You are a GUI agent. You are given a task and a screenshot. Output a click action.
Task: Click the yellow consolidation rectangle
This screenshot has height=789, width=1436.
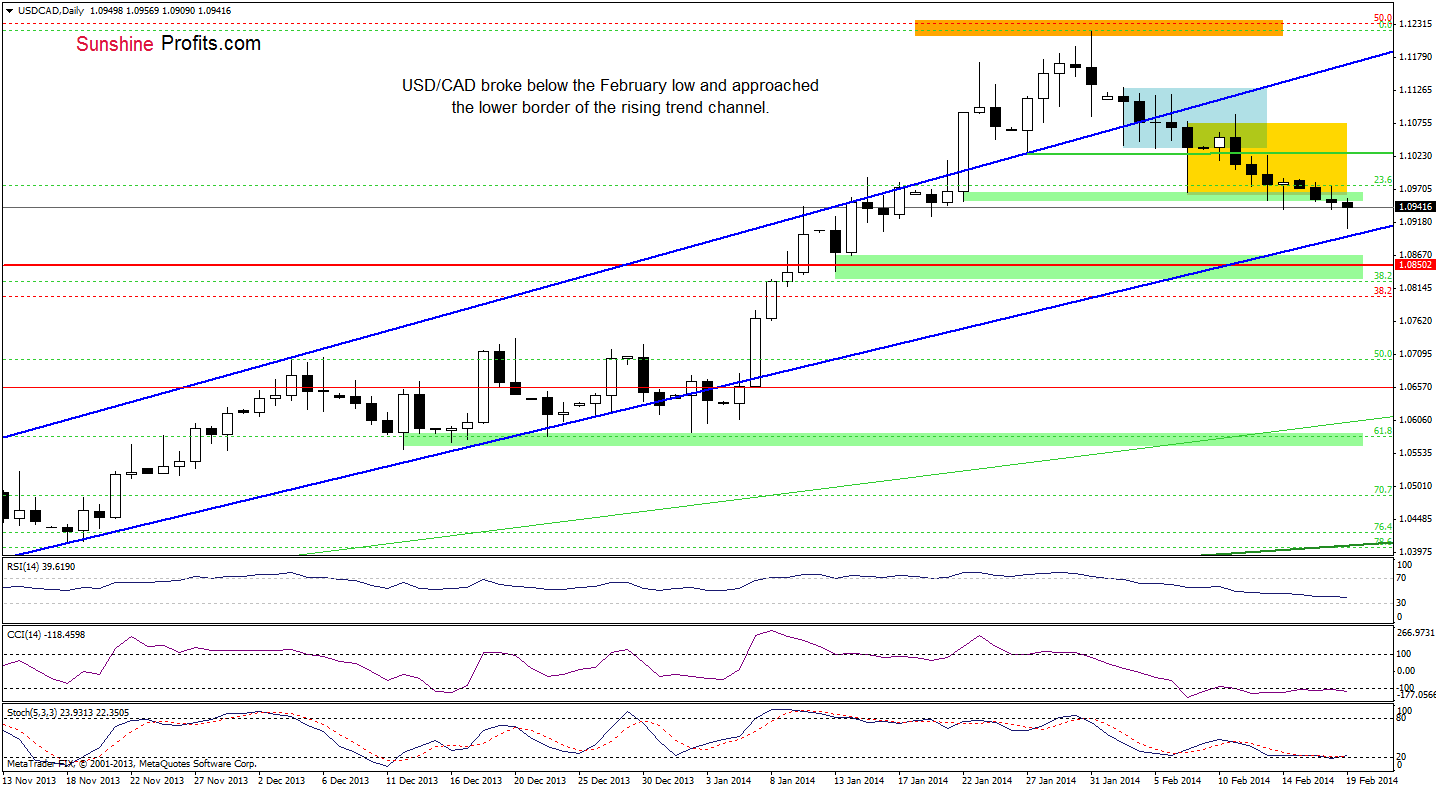(1267, 158)
